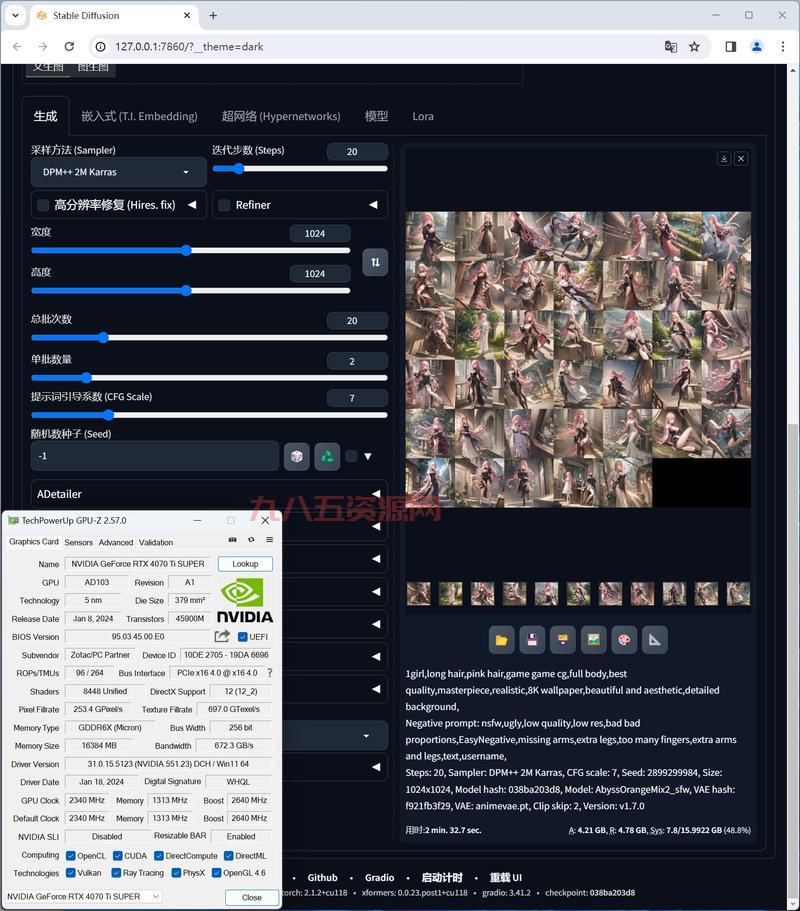Open the Chrome three-dot menu
800x911 pixels.
click(783, 46)
